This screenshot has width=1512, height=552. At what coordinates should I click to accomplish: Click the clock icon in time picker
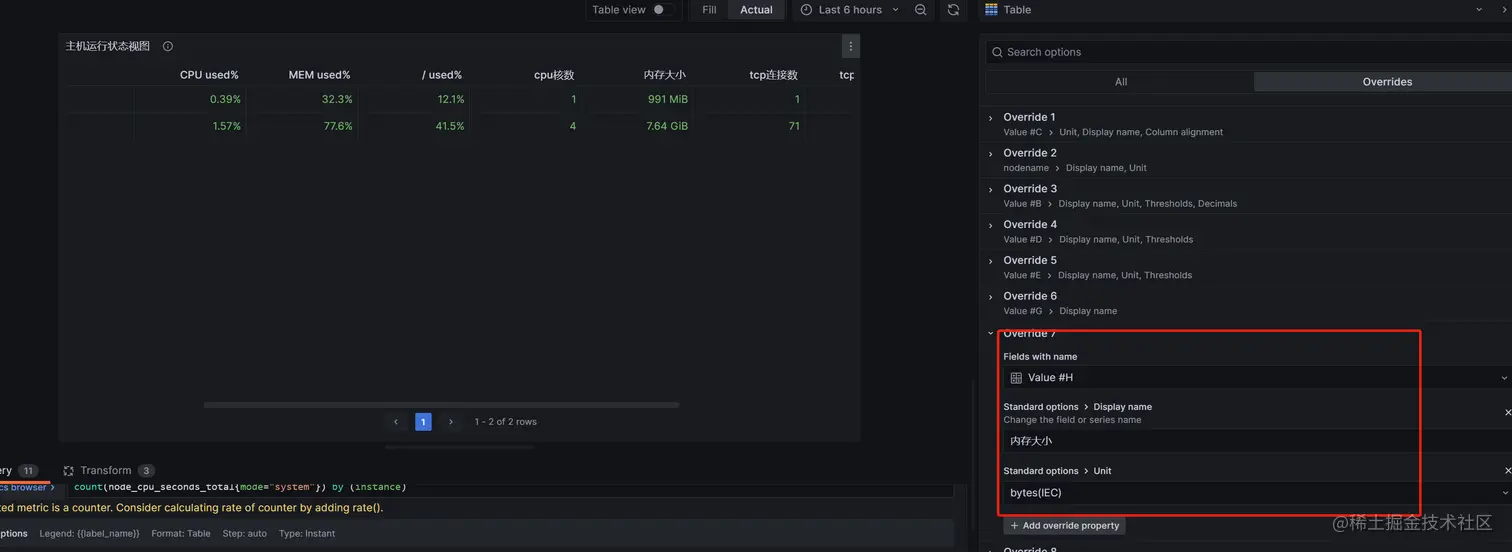tap(806, 10)
